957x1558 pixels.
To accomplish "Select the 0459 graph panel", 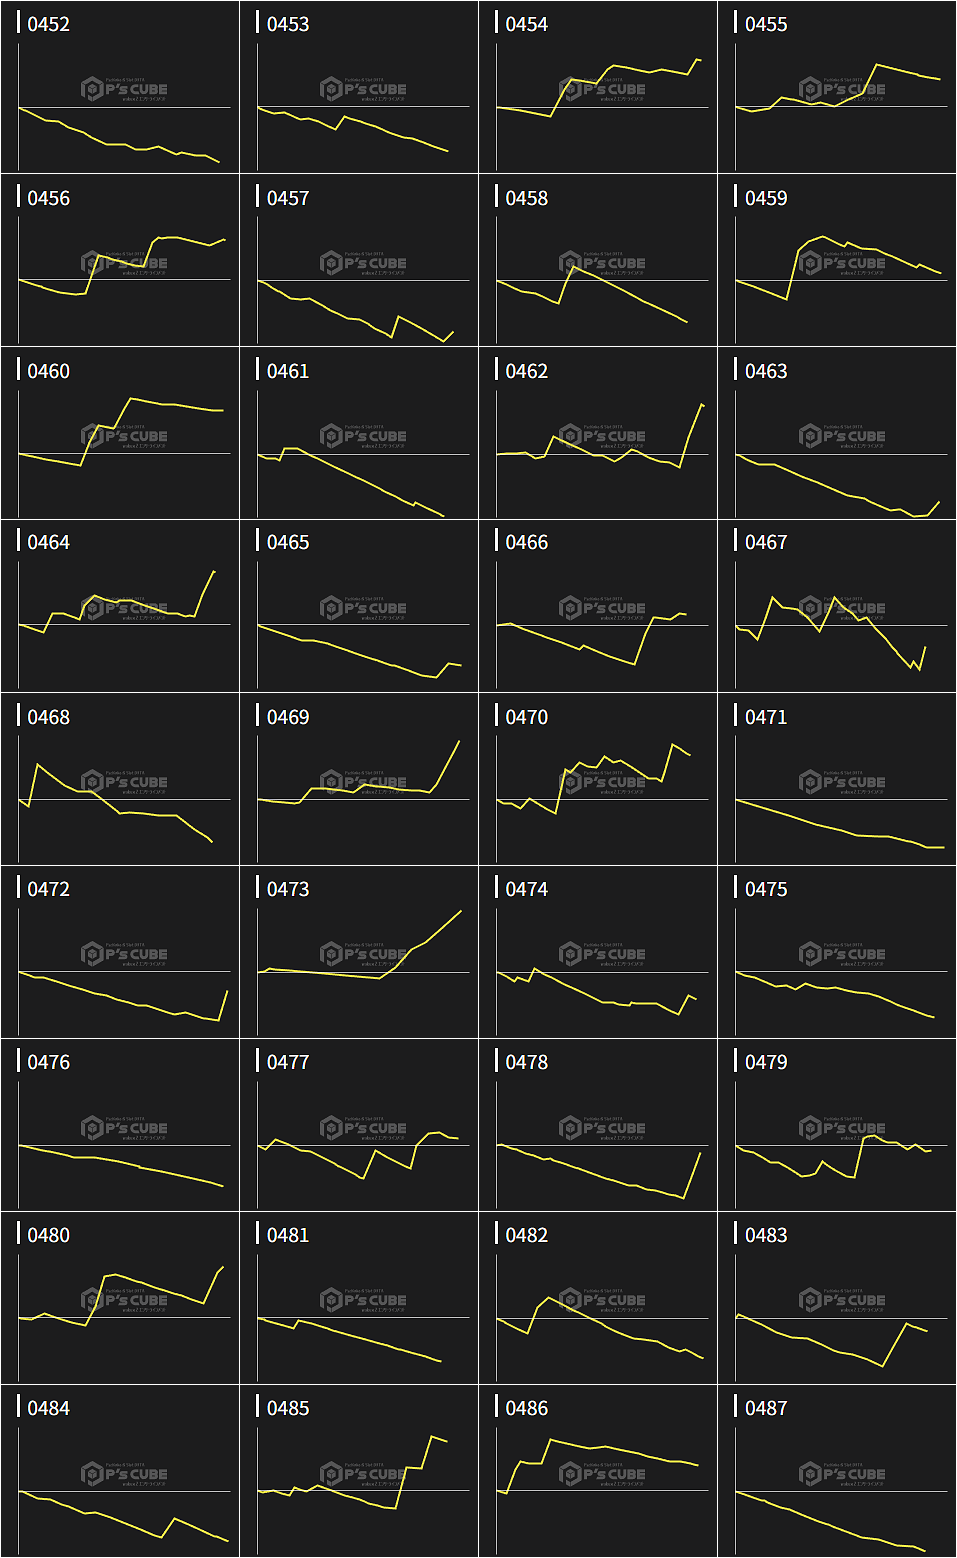I will pos(837,261).
